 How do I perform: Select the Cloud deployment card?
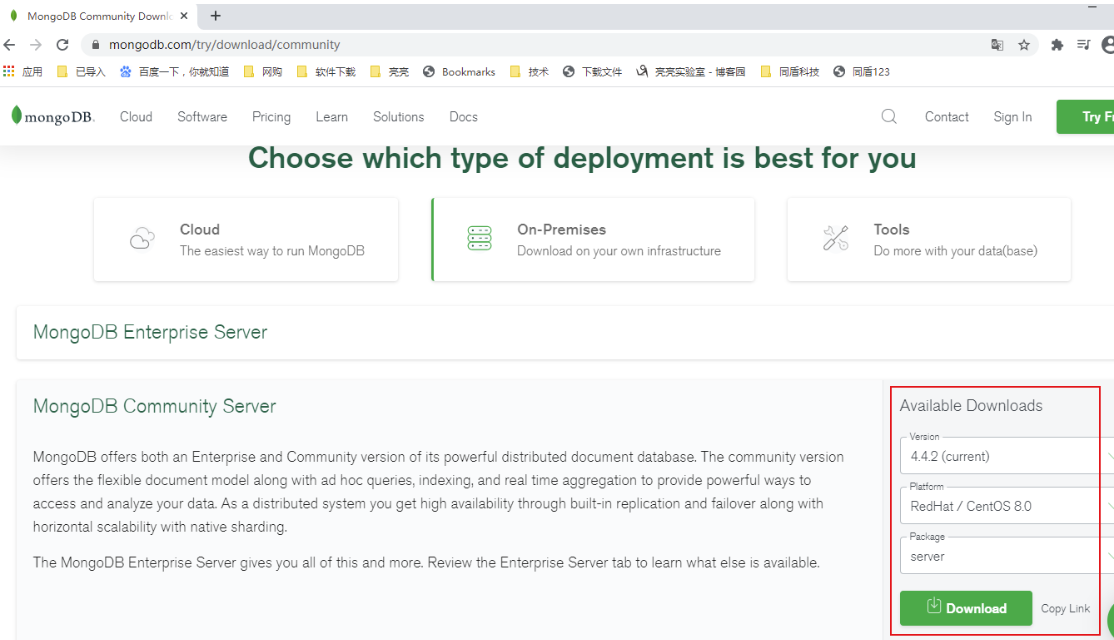(246, 239)
